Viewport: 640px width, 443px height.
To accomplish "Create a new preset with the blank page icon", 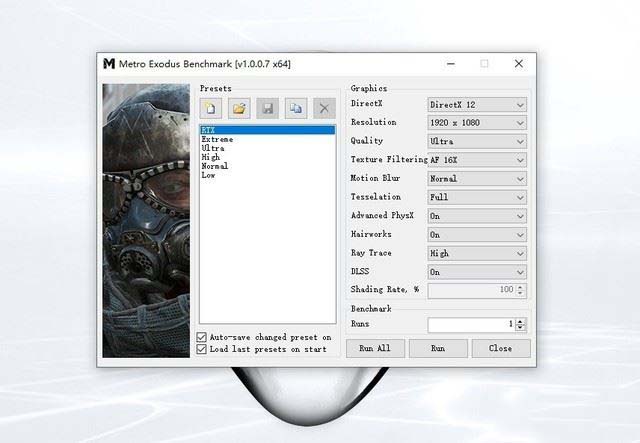I will point(211,108).
